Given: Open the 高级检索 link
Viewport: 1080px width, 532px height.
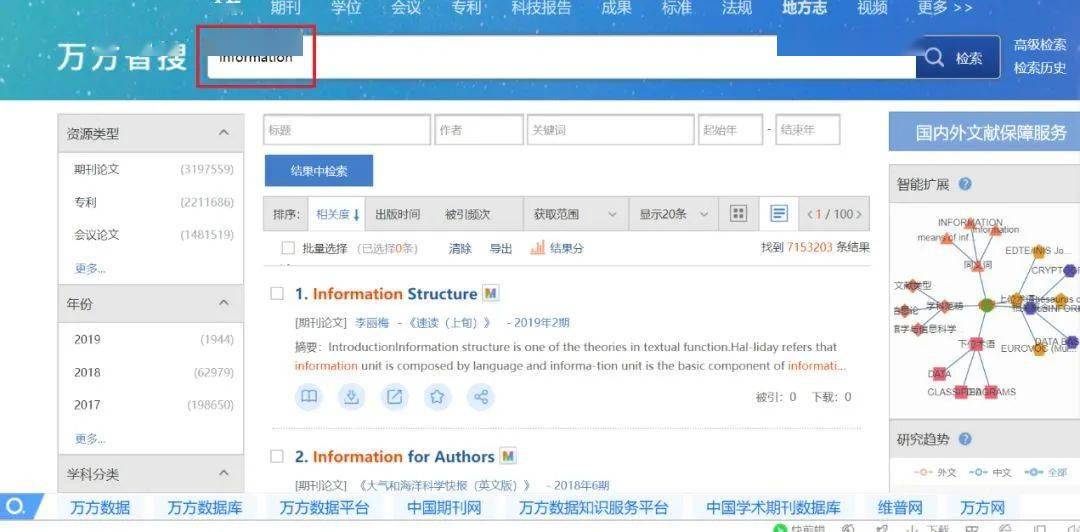Looking at the screenshot, I should click(1039, 45).
